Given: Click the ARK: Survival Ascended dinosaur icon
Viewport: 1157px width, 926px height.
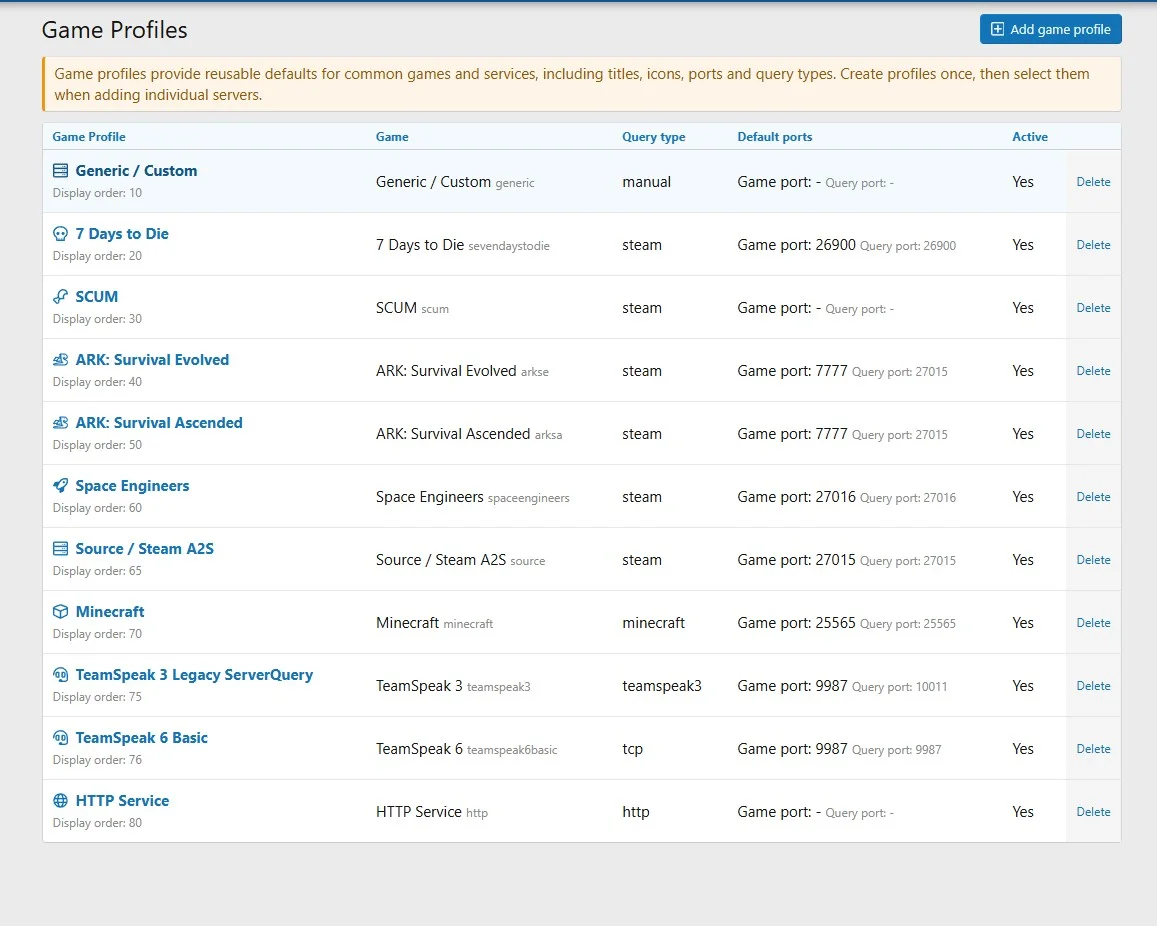Looking at the screenshot, I should coord(61,423).
